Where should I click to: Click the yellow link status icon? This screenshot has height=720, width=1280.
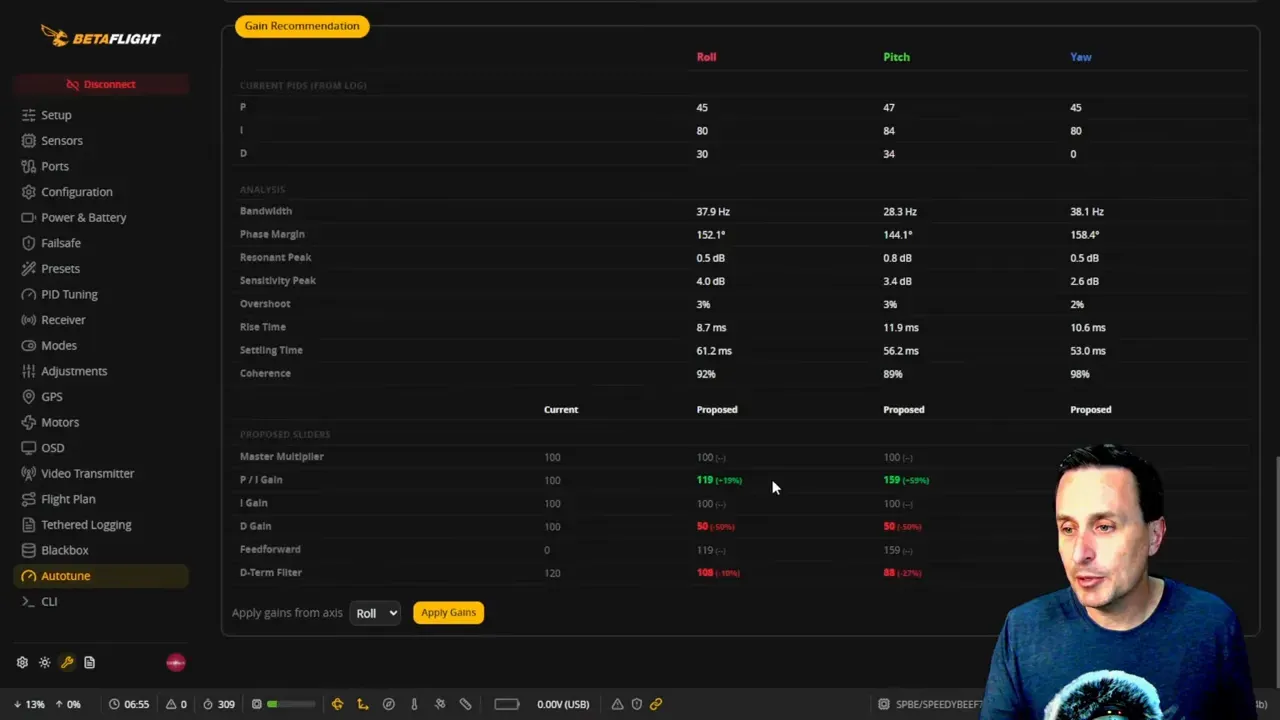(x=656, y=704)
